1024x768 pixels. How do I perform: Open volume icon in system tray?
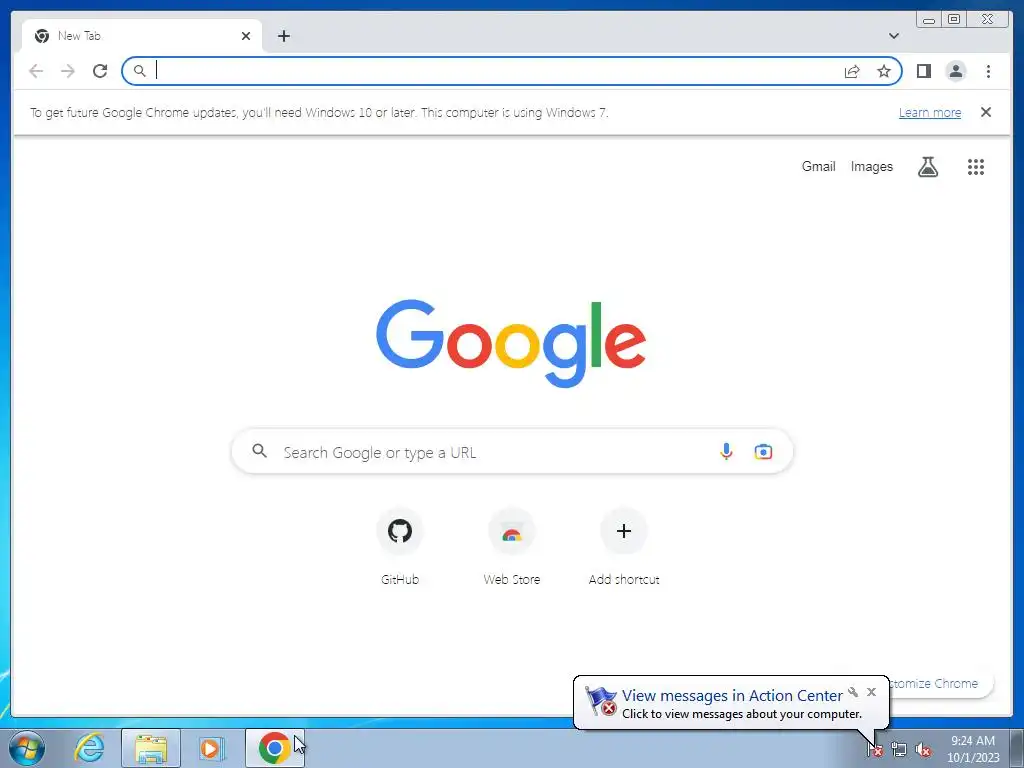(923, 750)
